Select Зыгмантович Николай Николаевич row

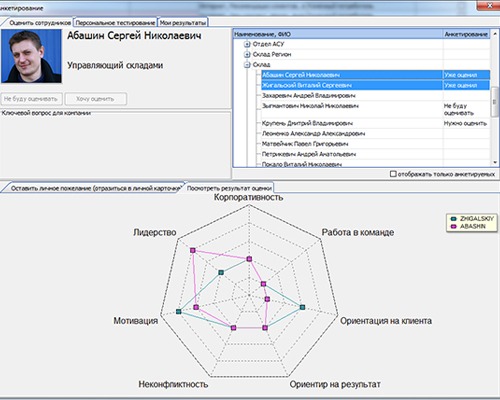376,109
